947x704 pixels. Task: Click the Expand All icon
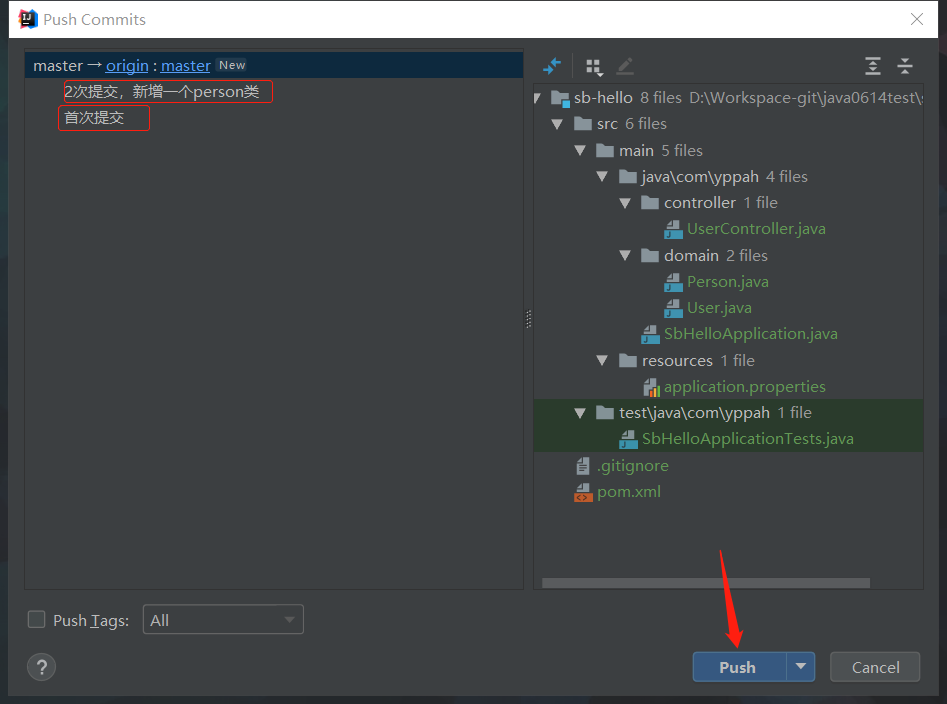coord(873,66)
